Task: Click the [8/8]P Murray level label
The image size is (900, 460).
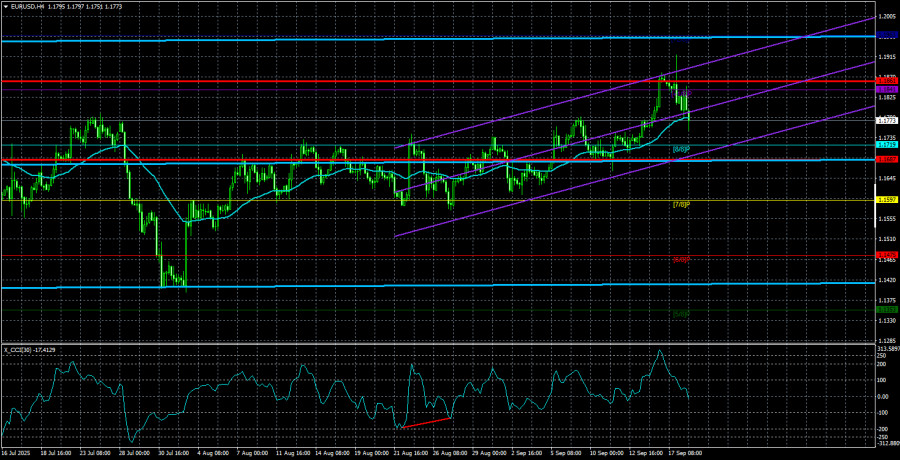Action: 681,149
